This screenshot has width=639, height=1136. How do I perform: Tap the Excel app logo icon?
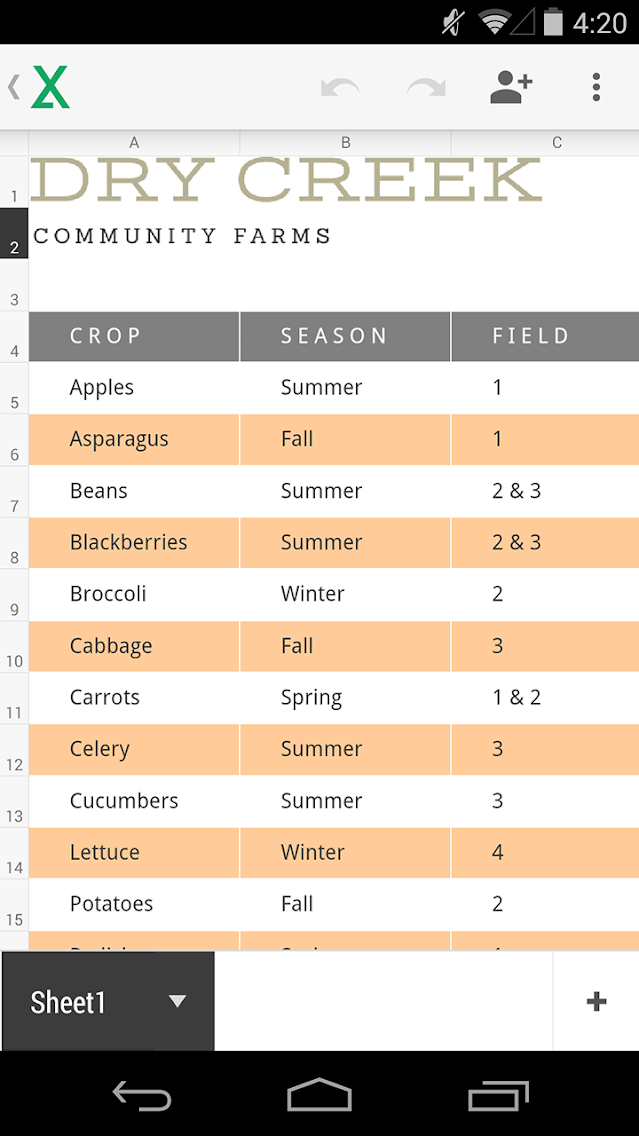pyautogui.click(x=50, y=88)
